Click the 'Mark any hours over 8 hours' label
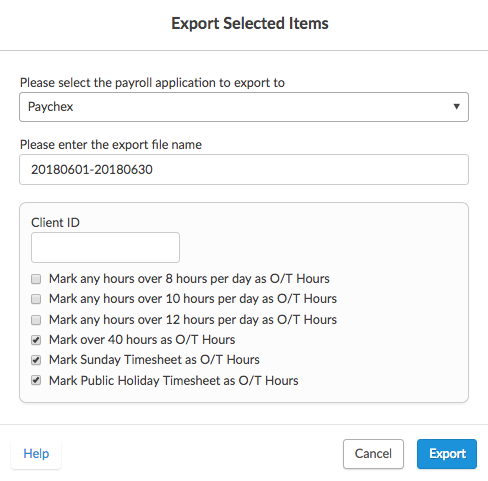This screenshot has height=481, width=488. (189, 279)
